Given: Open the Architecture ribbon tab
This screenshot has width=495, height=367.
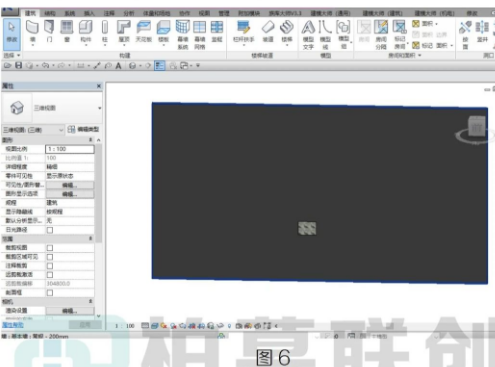Looking at the screenshot, I should pyautogui.click(x=30, y=13).
